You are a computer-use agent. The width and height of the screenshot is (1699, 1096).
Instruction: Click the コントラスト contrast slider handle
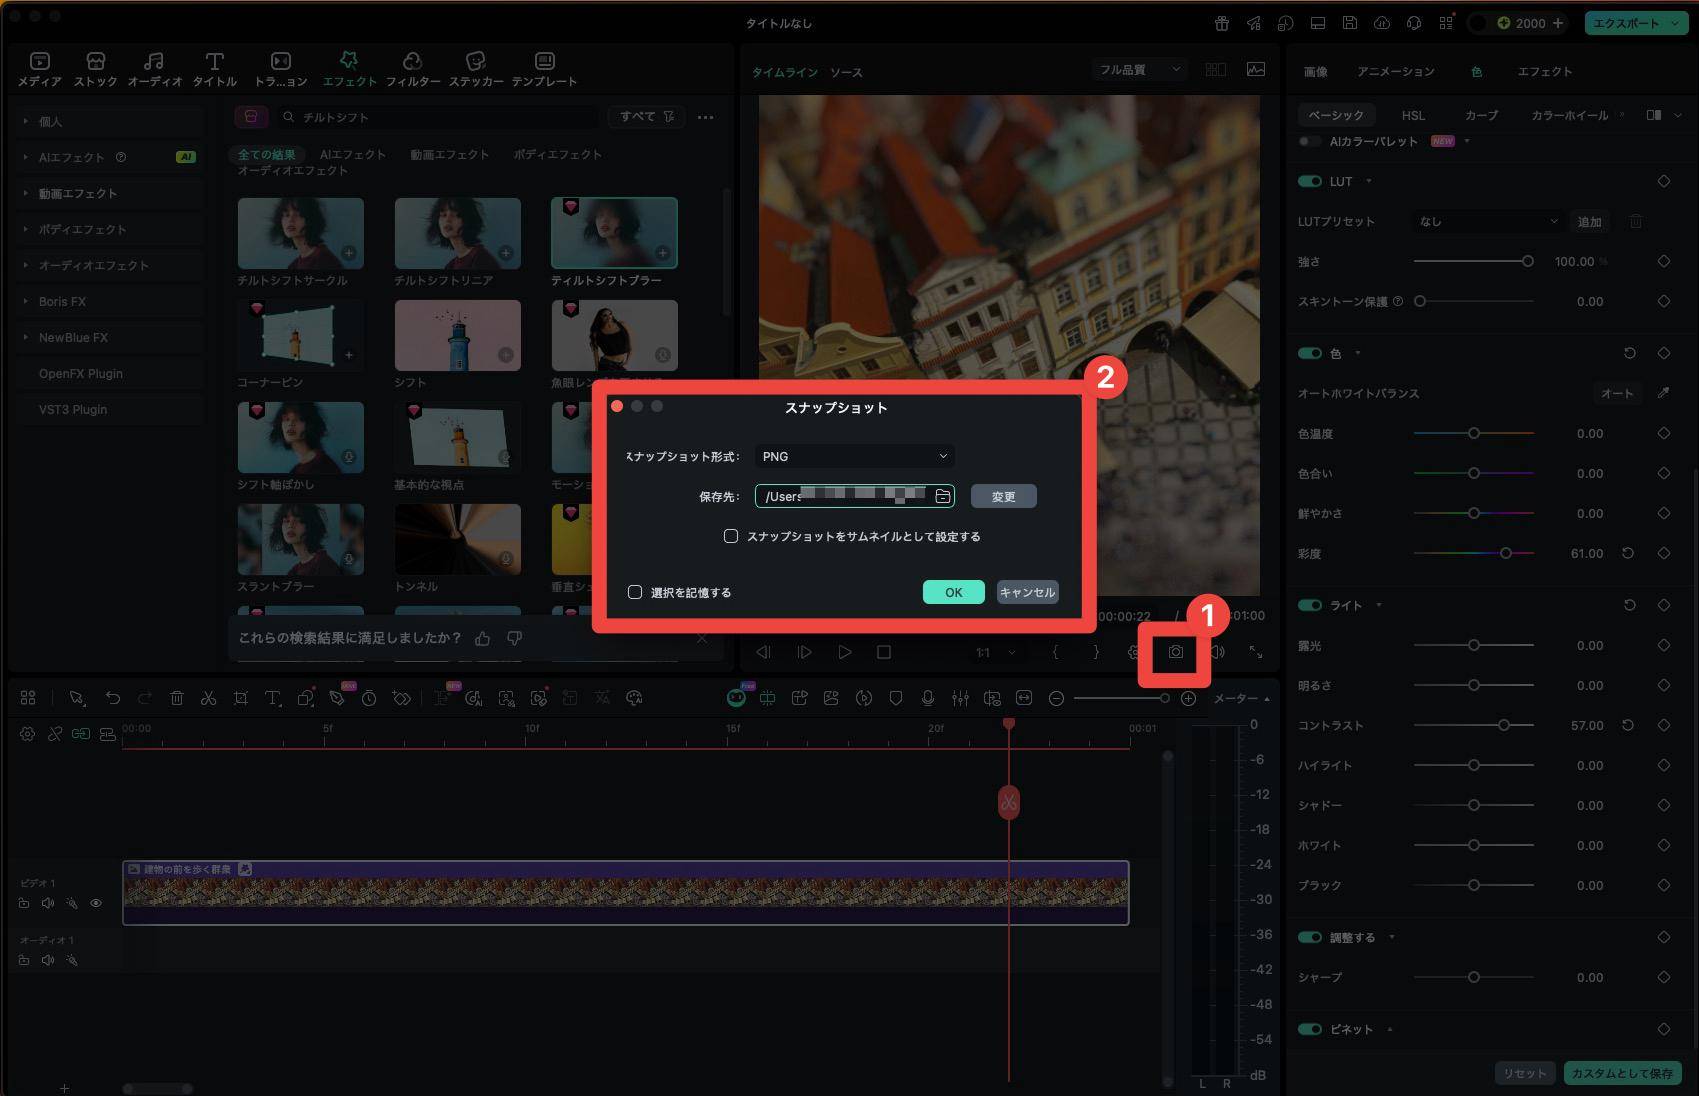click(x=1503, y=725)
